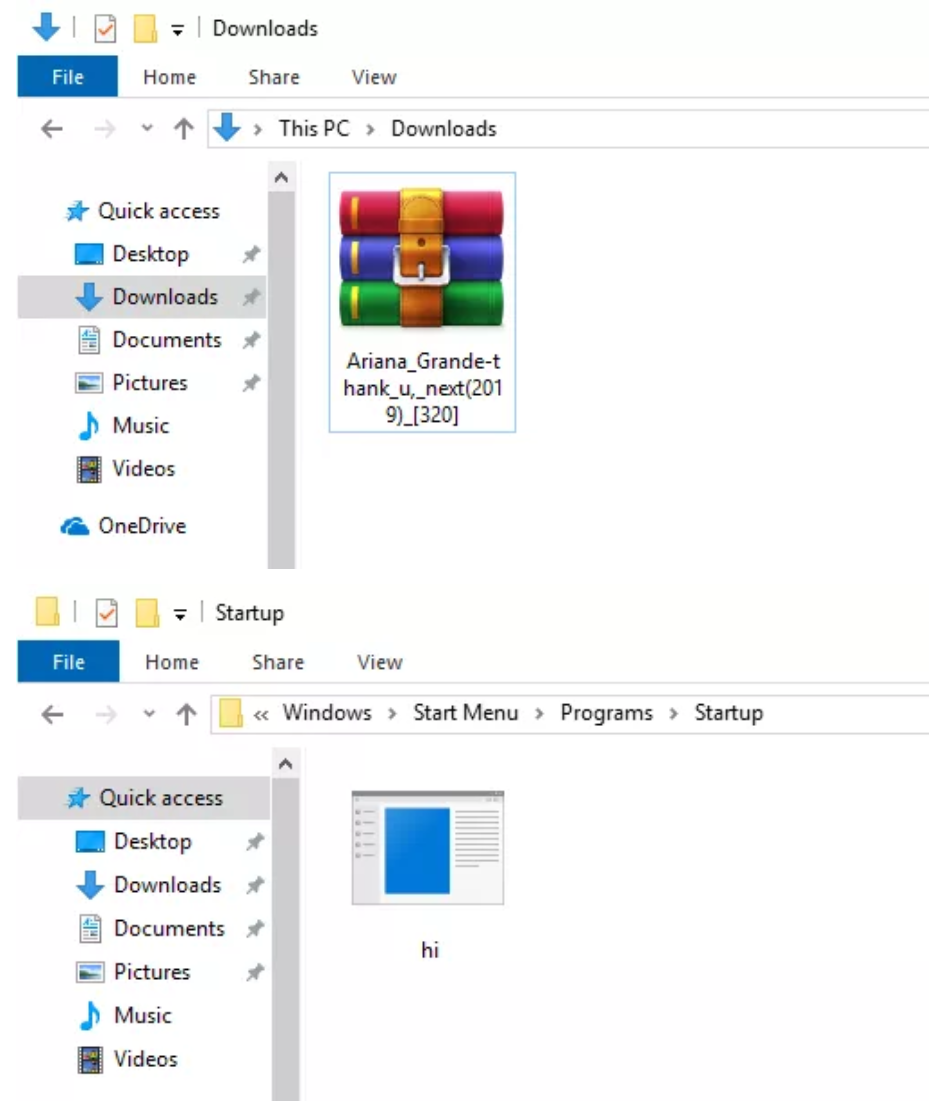The height and width of the screenshot is (1104, 931).
Task: Select the hi file in Startup
Action: tap(428, 875)
